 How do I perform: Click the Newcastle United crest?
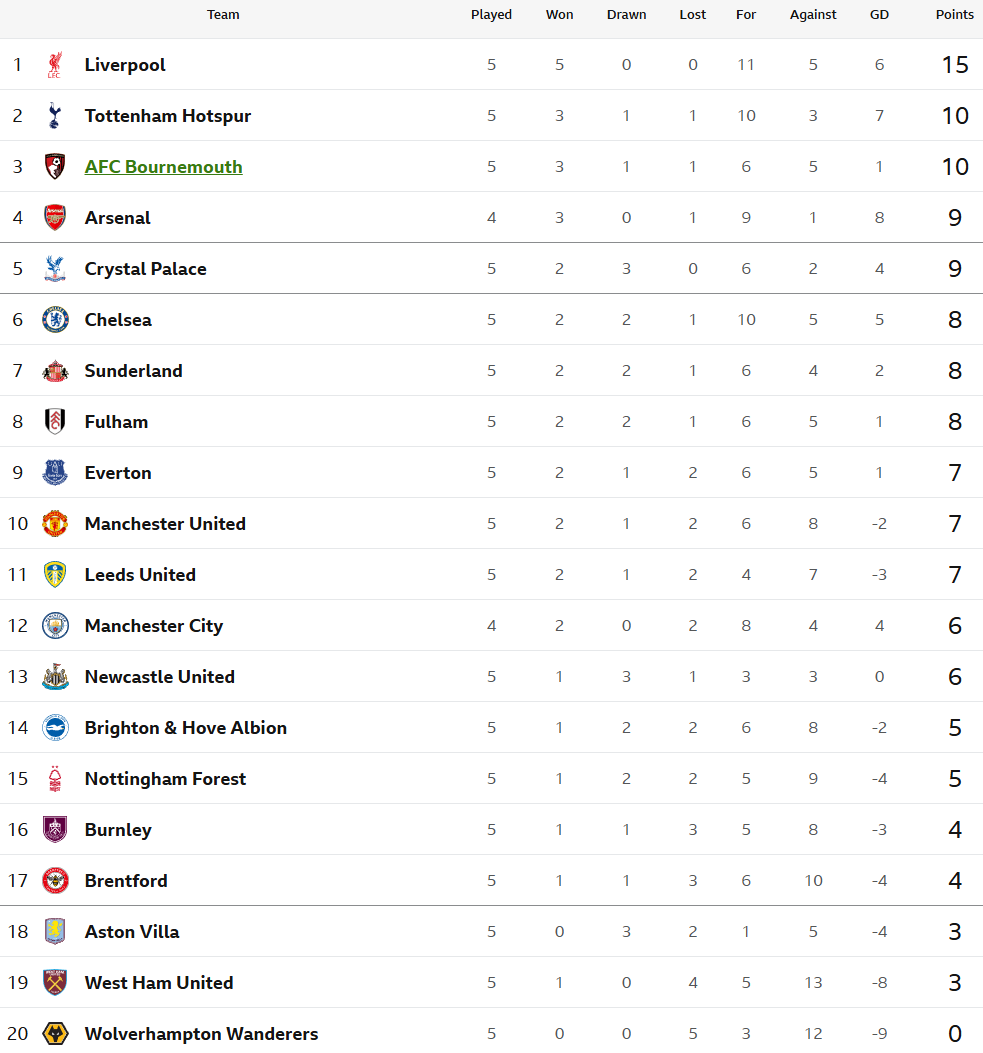pyautogui.click(x=55, y=677)
